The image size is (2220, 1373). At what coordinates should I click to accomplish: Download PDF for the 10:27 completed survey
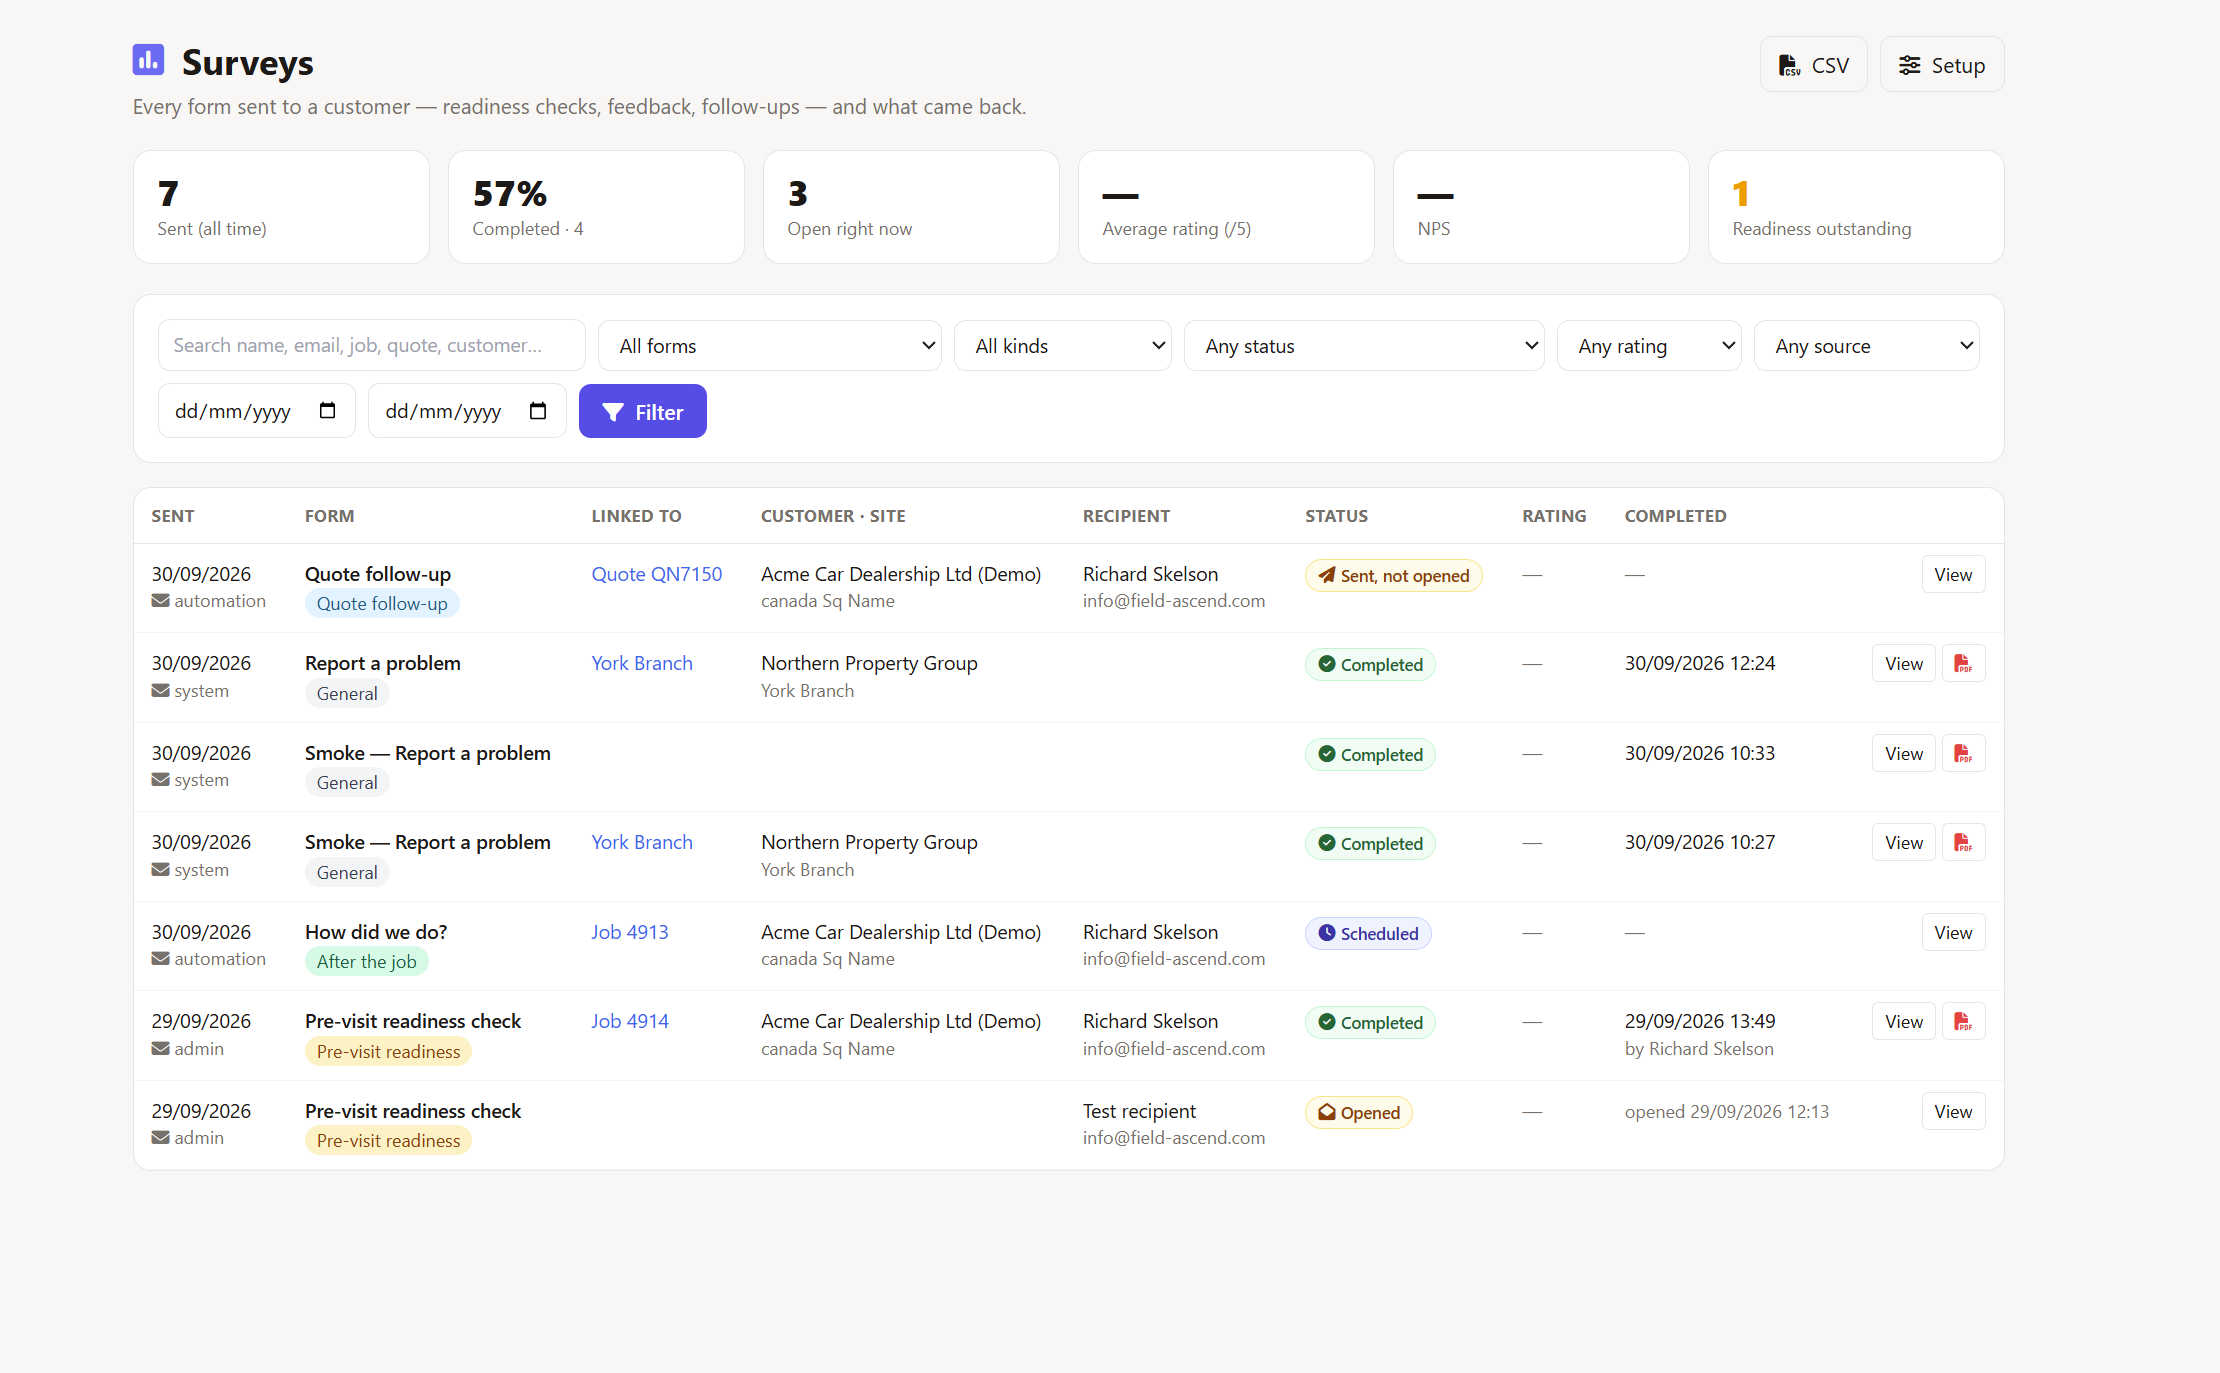tap(1963, 842)
